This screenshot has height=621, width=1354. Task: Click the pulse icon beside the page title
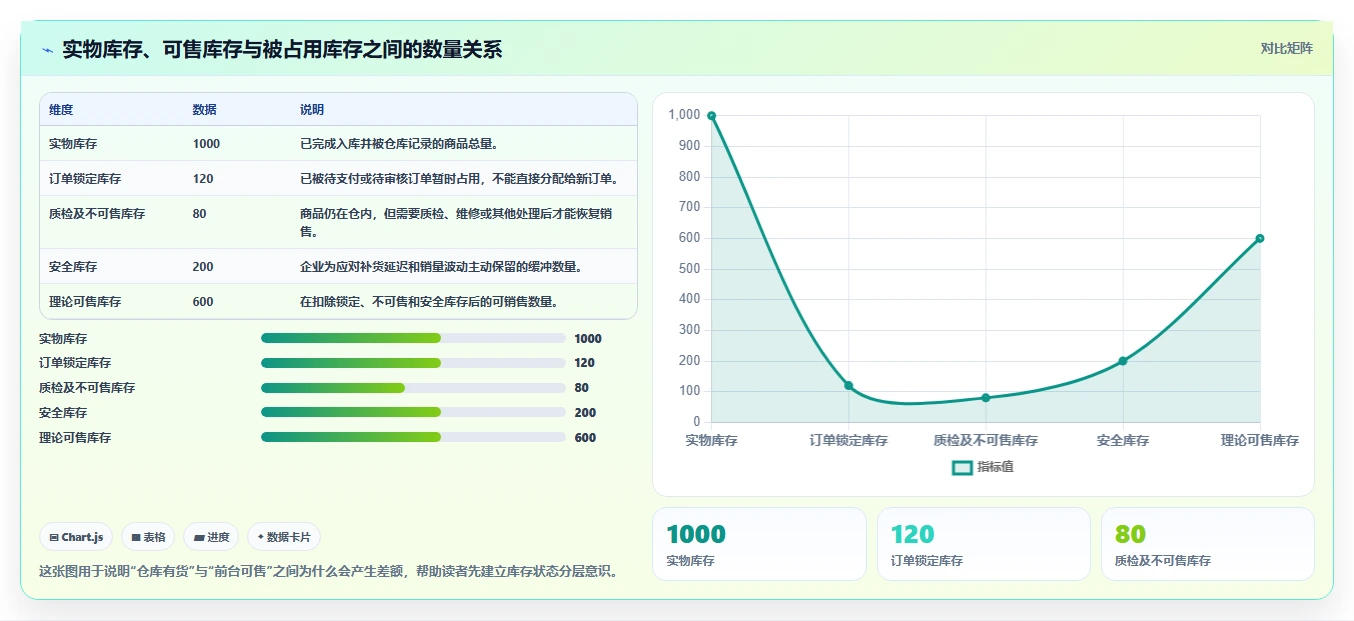[x=47, y=50]
